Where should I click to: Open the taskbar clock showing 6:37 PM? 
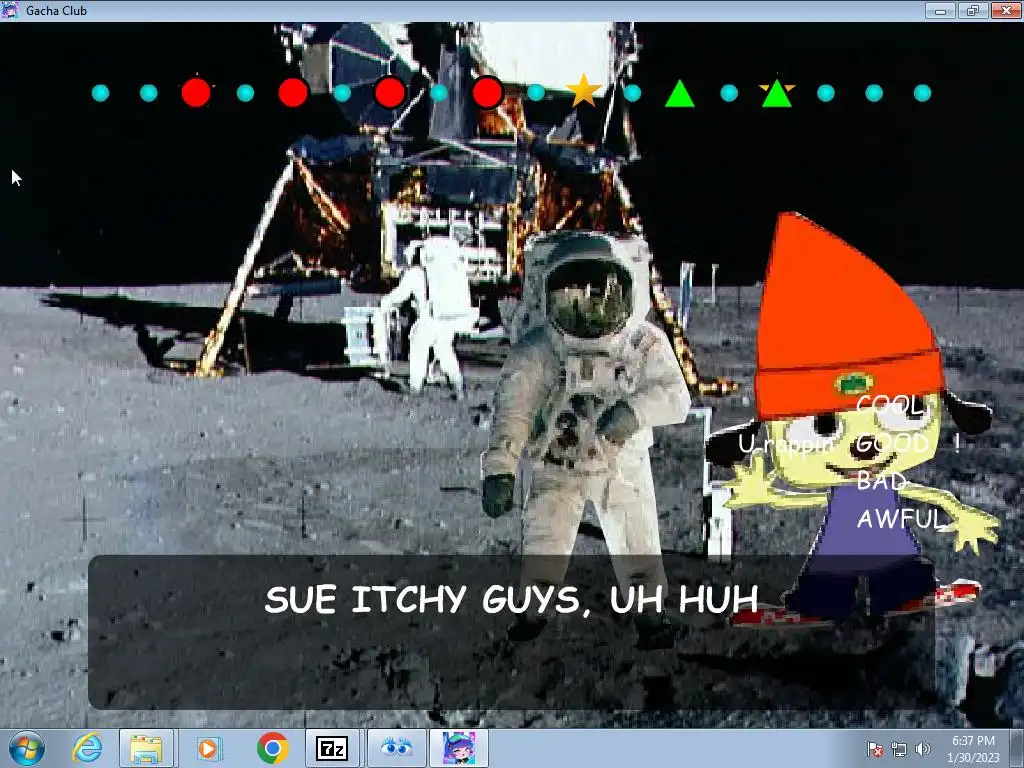pyautogui.click(x=973, y=749)
